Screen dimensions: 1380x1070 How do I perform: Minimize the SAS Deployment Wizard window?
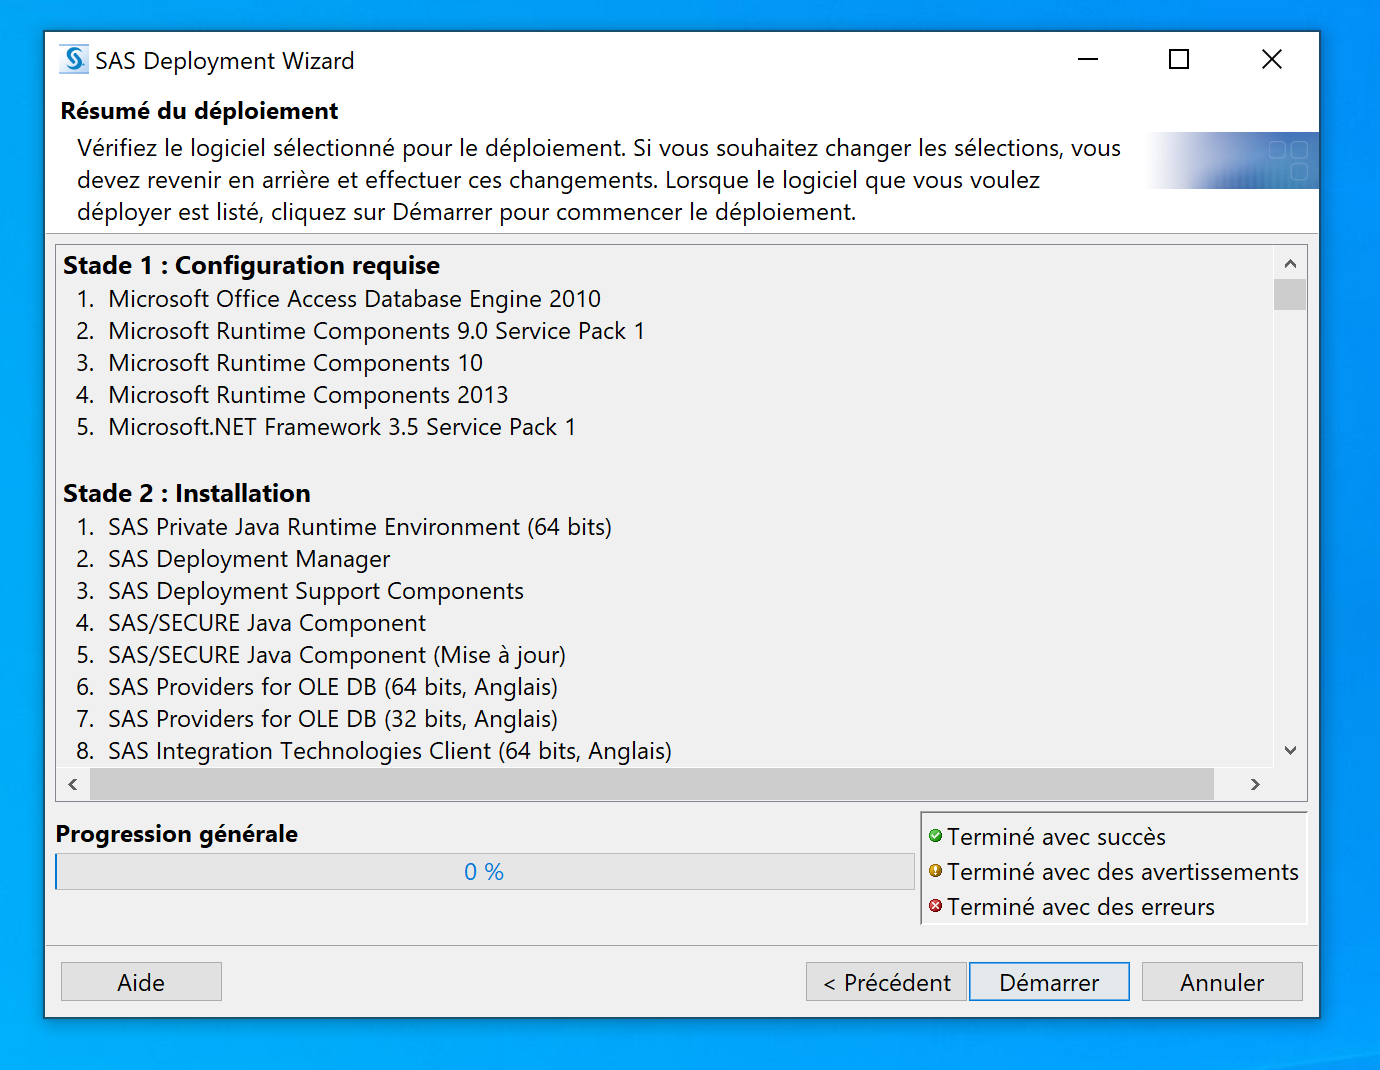(x=1088, y=60)
